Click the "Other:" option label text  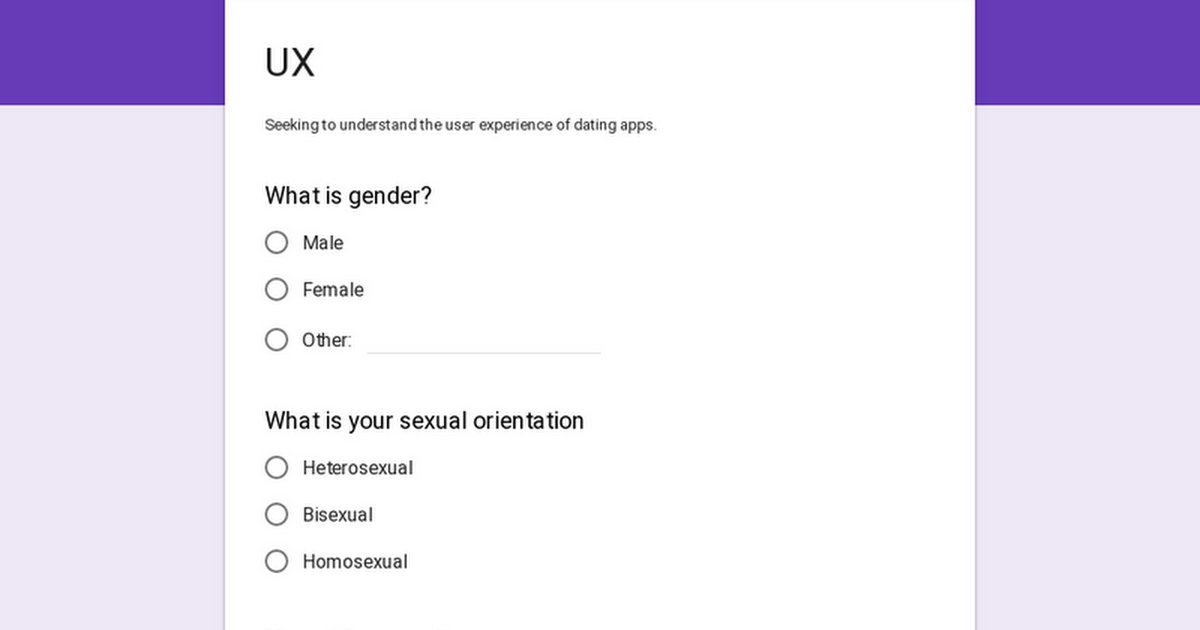(x=327, y=340)
